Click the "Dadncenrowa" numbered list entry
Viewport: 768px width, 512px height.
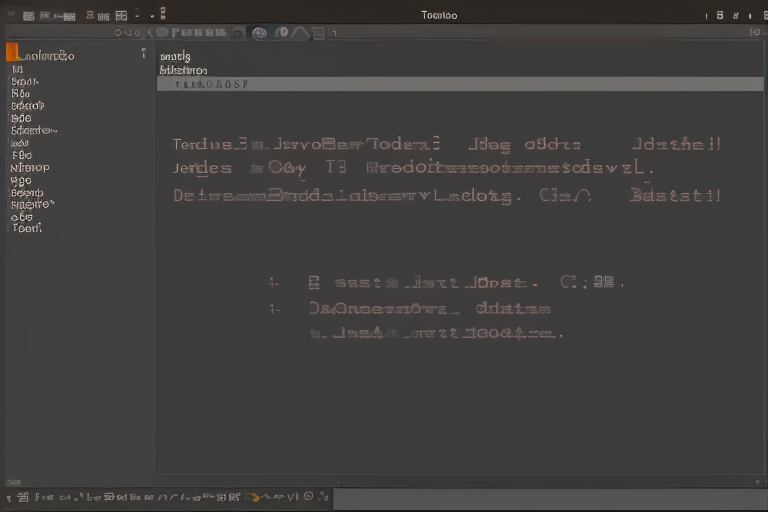pyautogui.click(x=384, y=309)
